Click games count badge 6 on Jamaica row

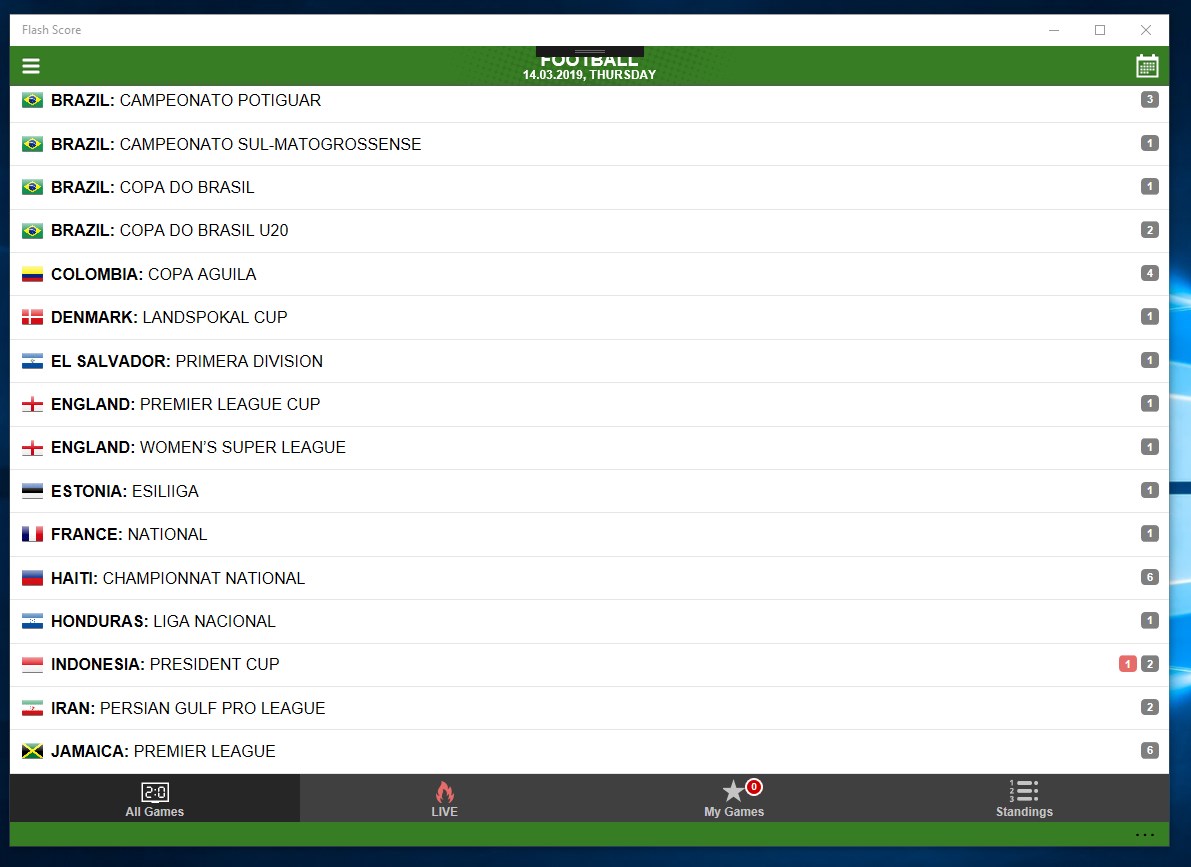coord(1150,751)
